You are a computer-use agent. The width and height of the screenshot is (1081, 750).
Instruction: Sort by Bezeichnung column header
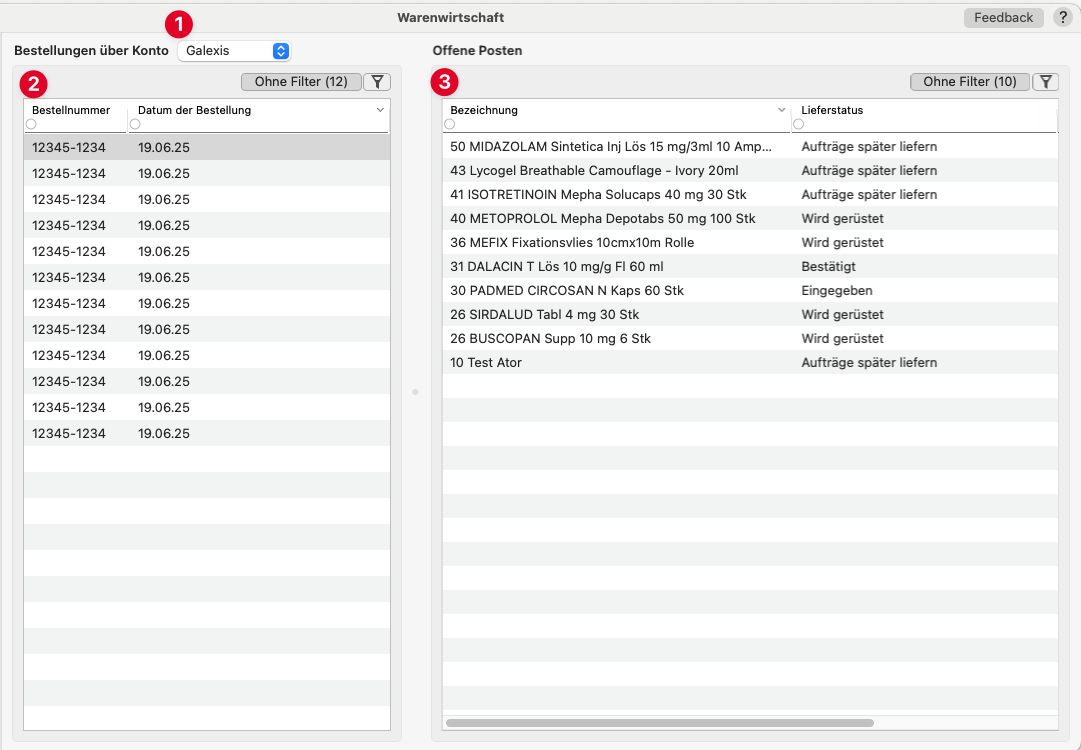coord(484,110)
